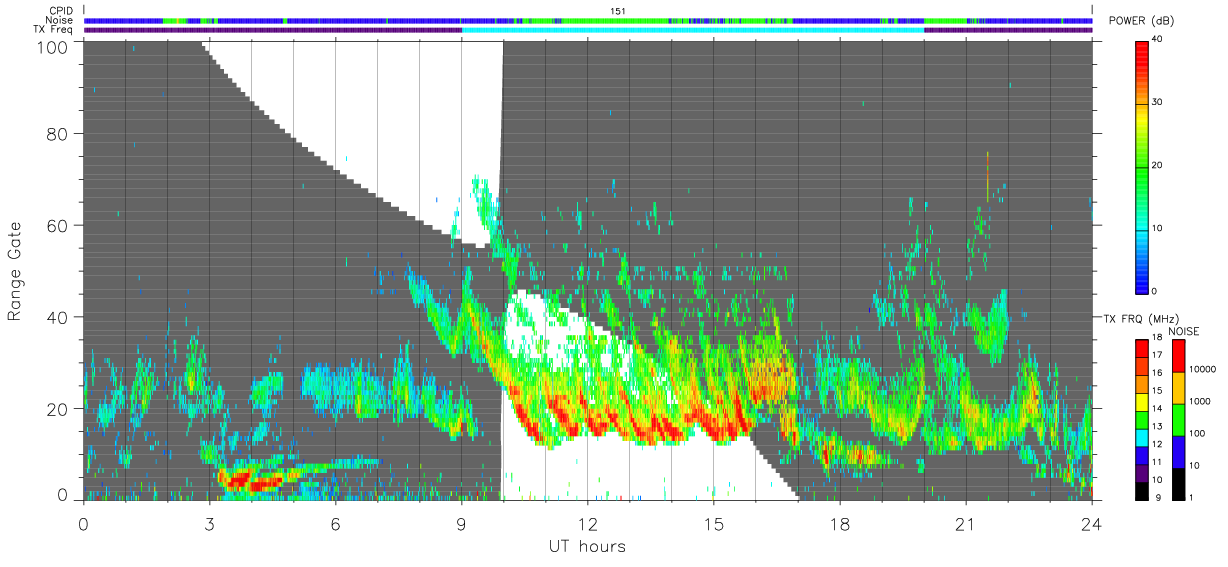Click UT hour tick label 3

209,523
